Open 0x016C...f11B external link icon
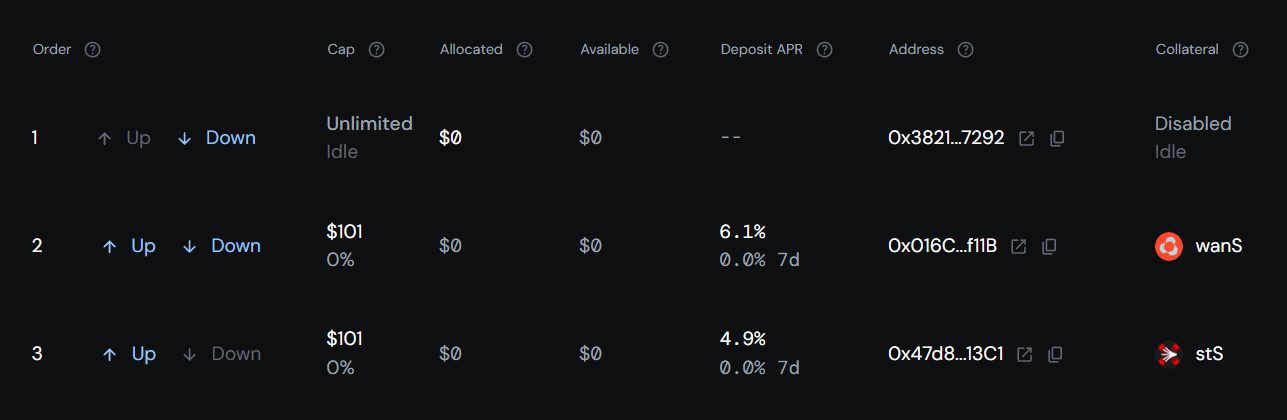 pyautogui.click(x=1018, y=246)
